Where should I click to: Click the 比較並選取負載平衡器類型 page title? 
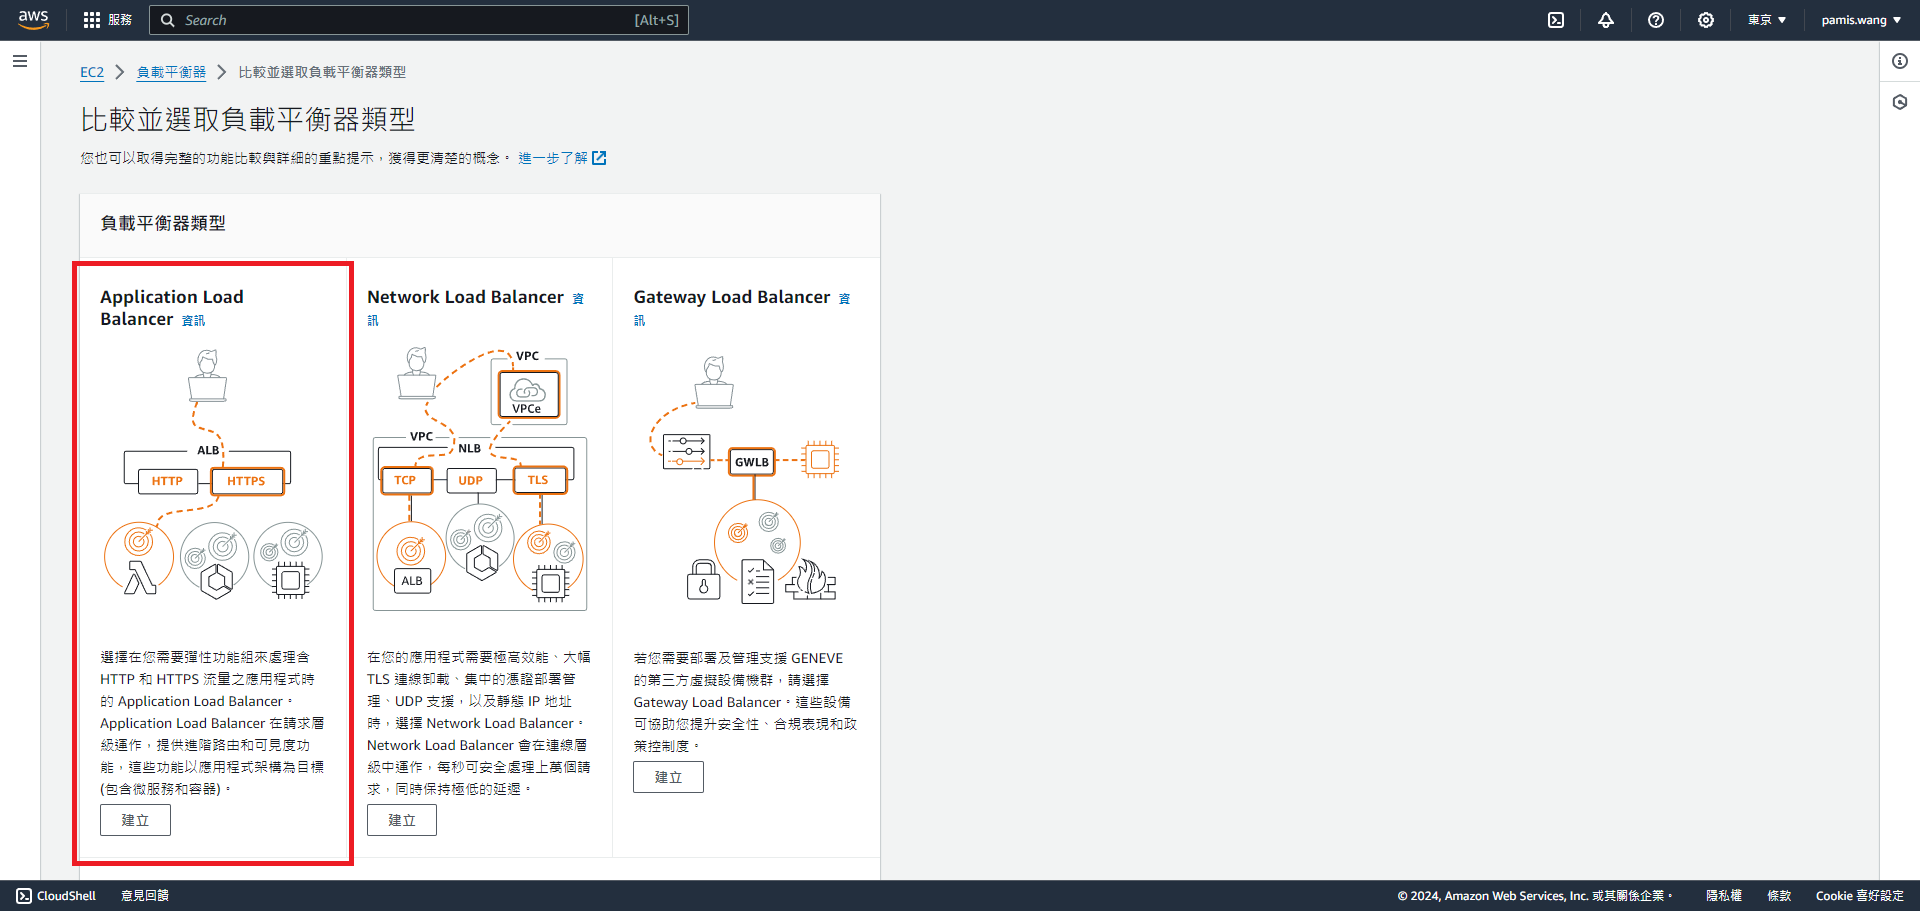coord(248,120)
